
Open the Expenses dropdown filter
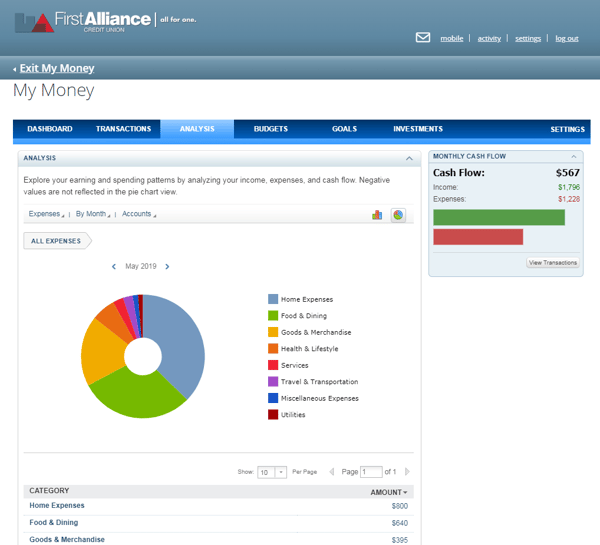tap(46, 214)
